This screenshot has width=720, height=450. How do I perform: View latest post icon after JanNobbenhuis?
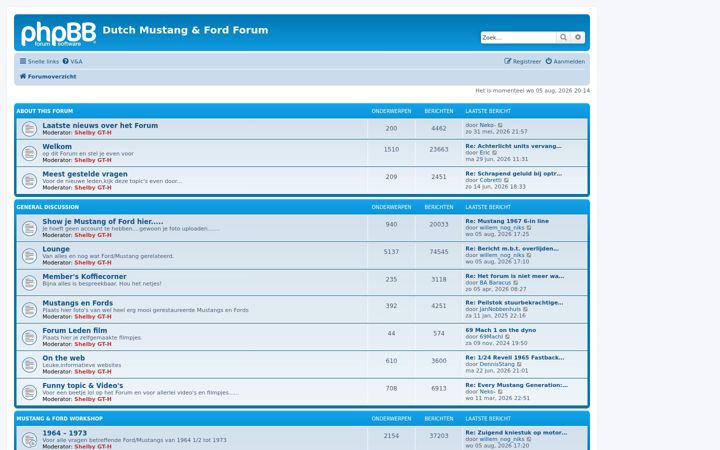tap(526, 309)
